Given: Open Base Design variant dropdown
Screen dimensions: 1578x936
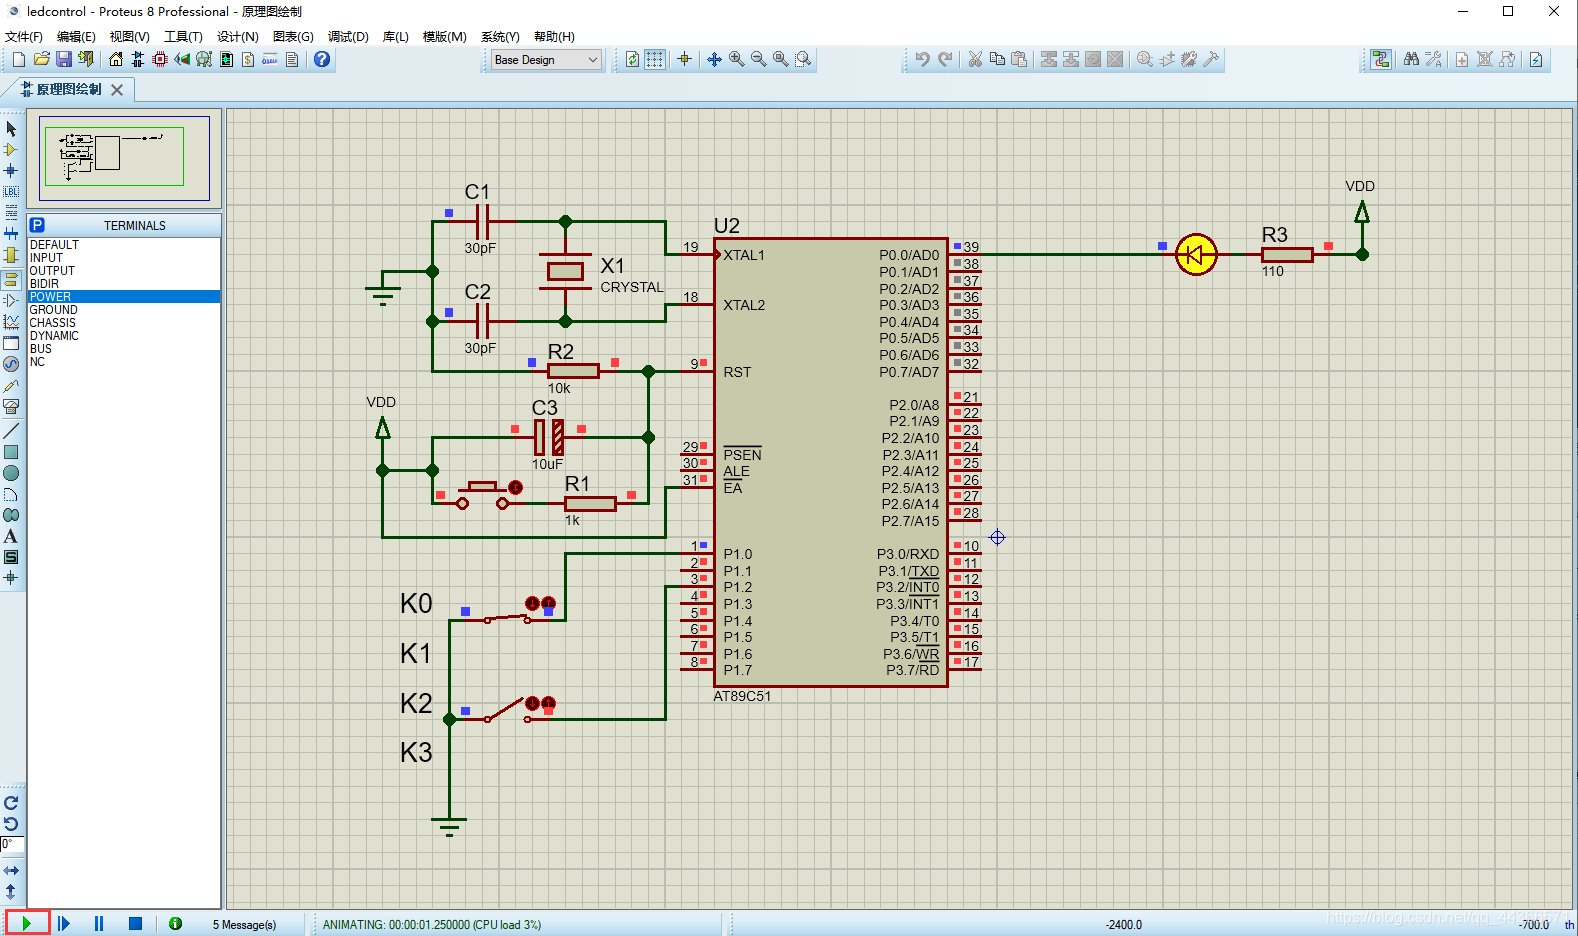Looking at the screenshot, I should 547,60.
